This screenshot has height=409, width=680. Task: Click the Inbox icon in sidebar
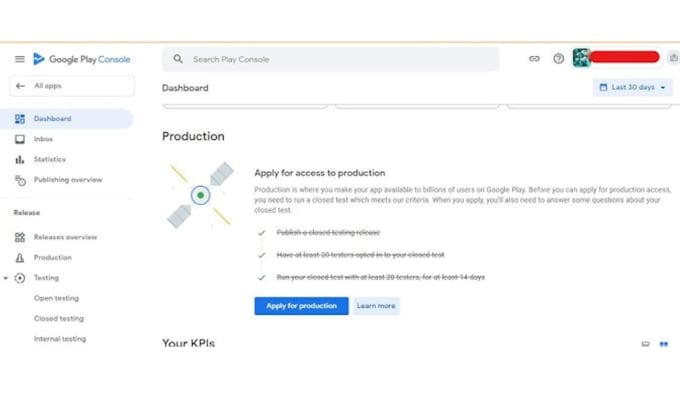point(20,139)
